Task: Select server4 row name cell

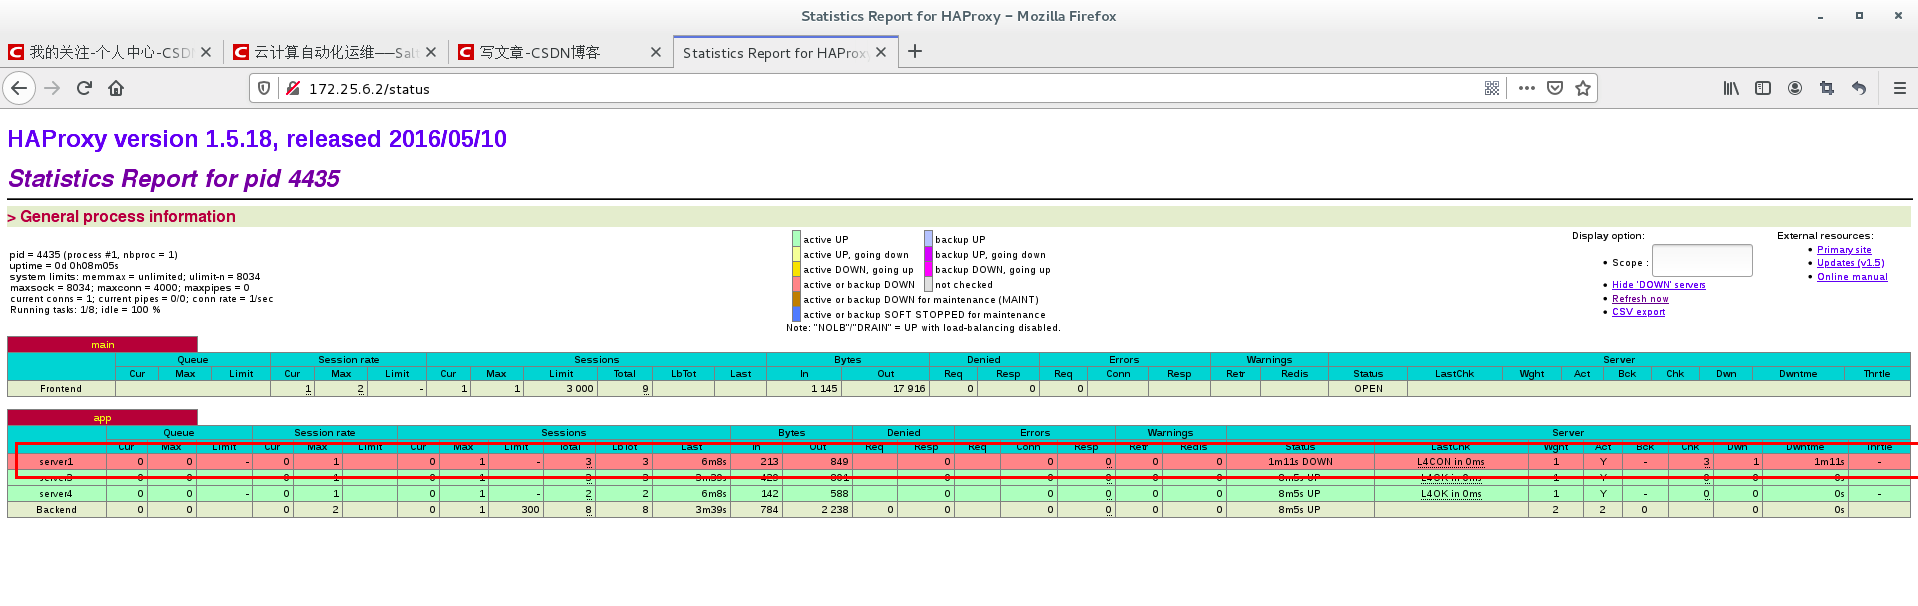Action: tap(56, 494)
